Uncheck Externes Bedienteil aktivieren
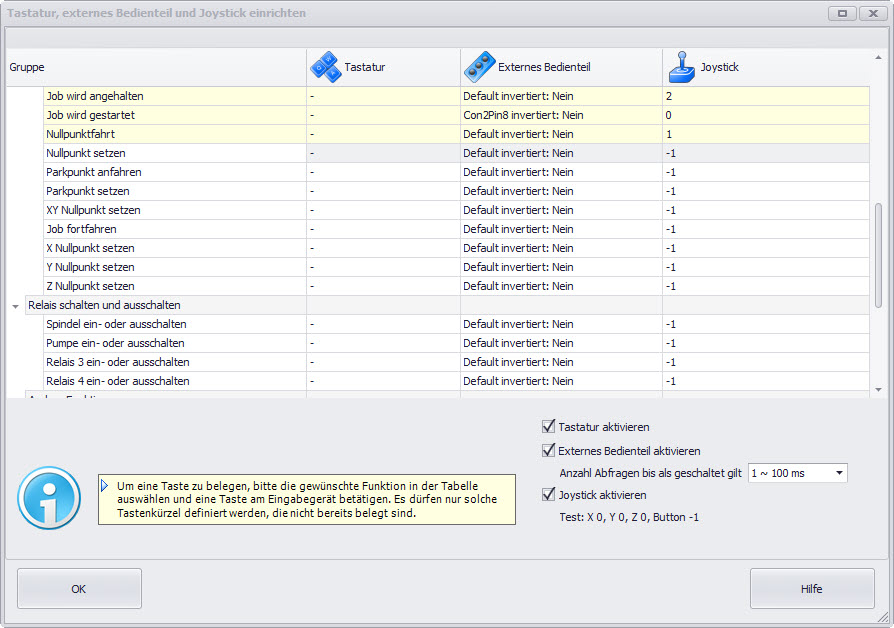This screenshot has width=894, height=628. 548,451
